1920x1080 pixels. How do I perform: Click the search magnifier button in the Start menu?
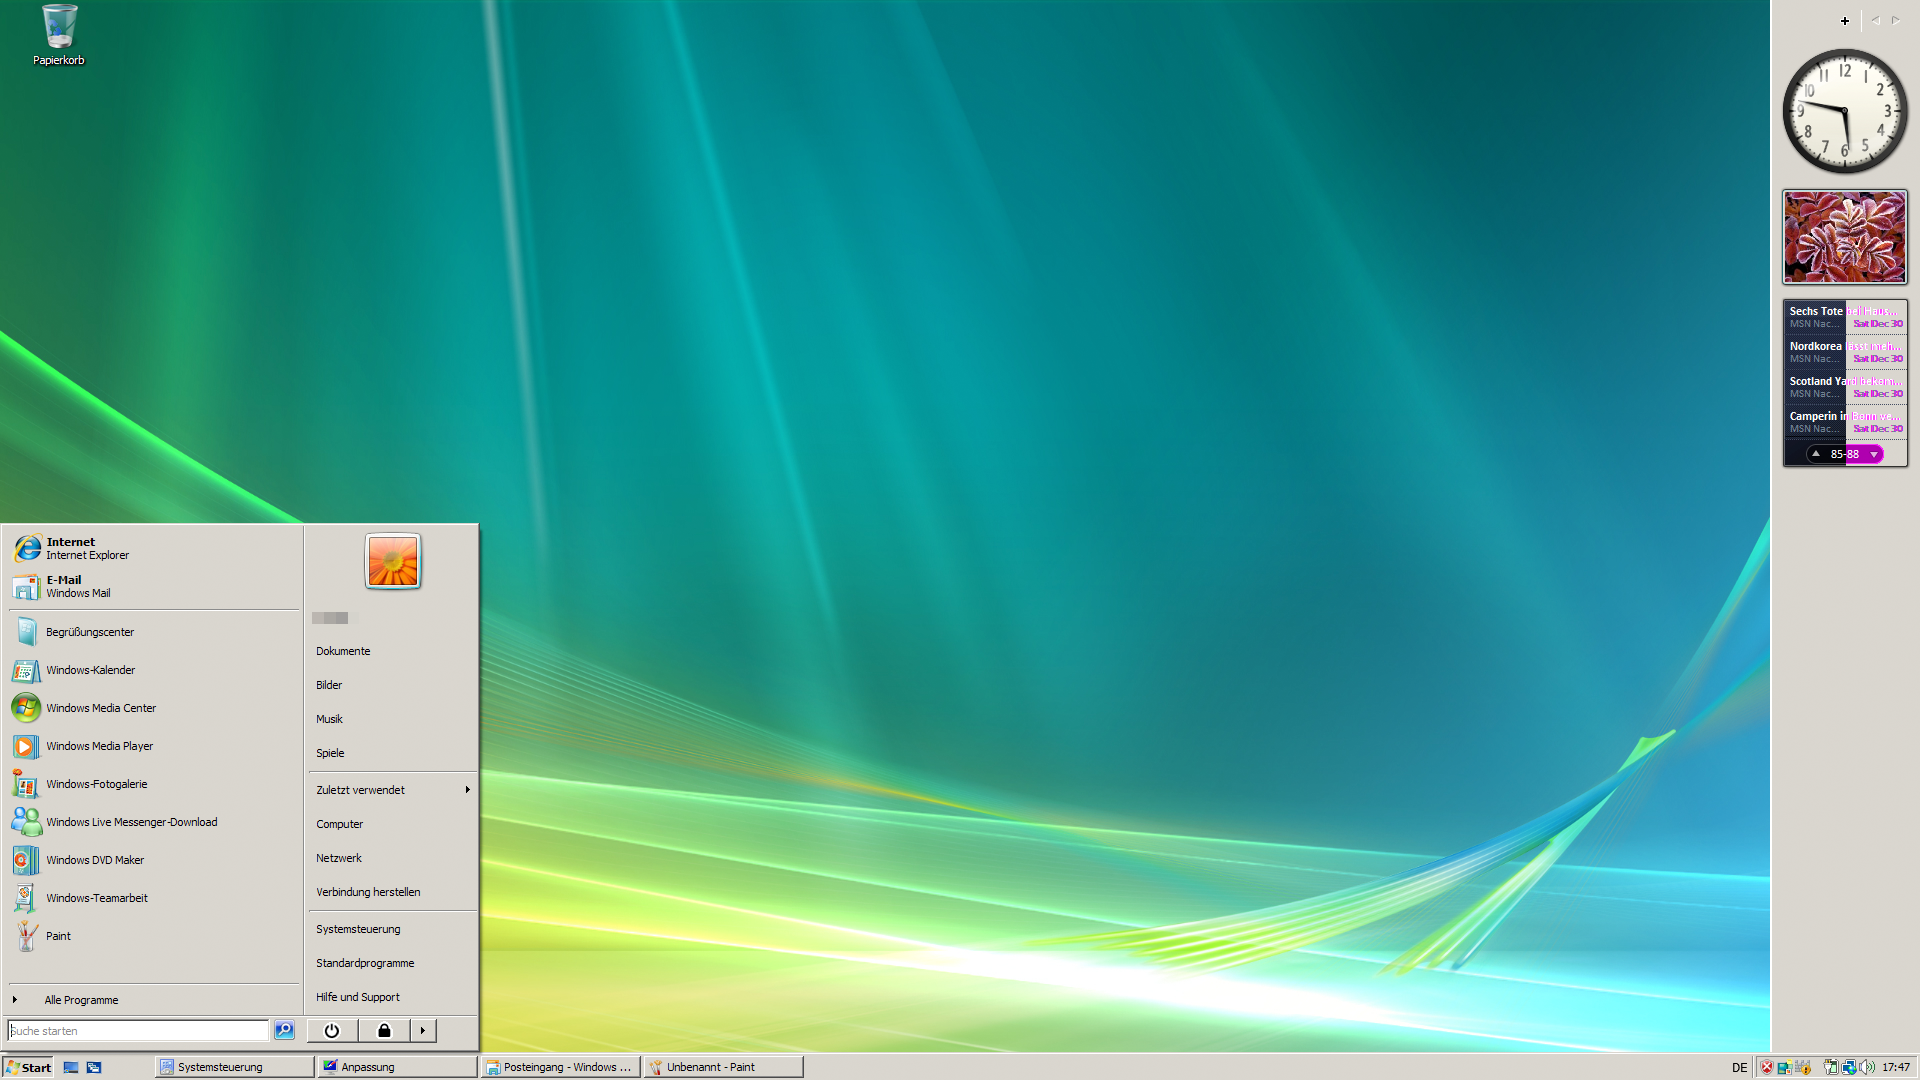(284, 1030)
